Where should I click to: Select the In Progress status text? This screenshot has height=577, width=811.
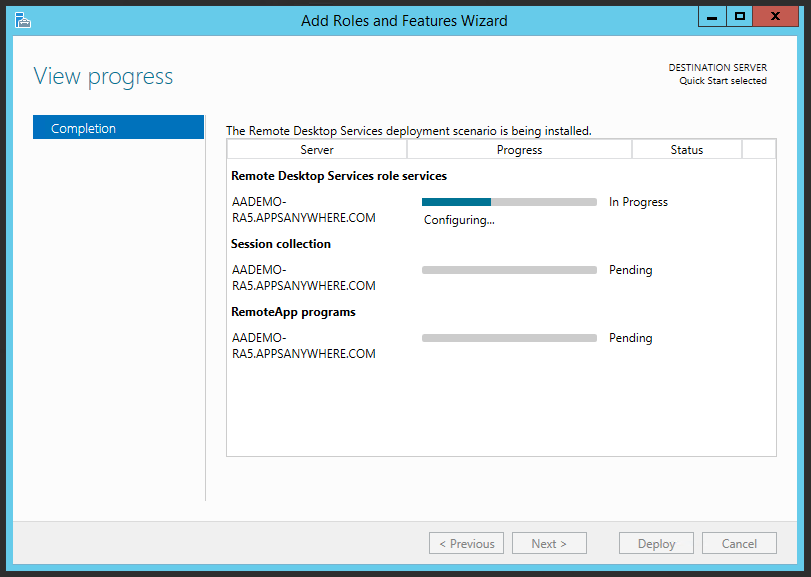pos(638,202)
